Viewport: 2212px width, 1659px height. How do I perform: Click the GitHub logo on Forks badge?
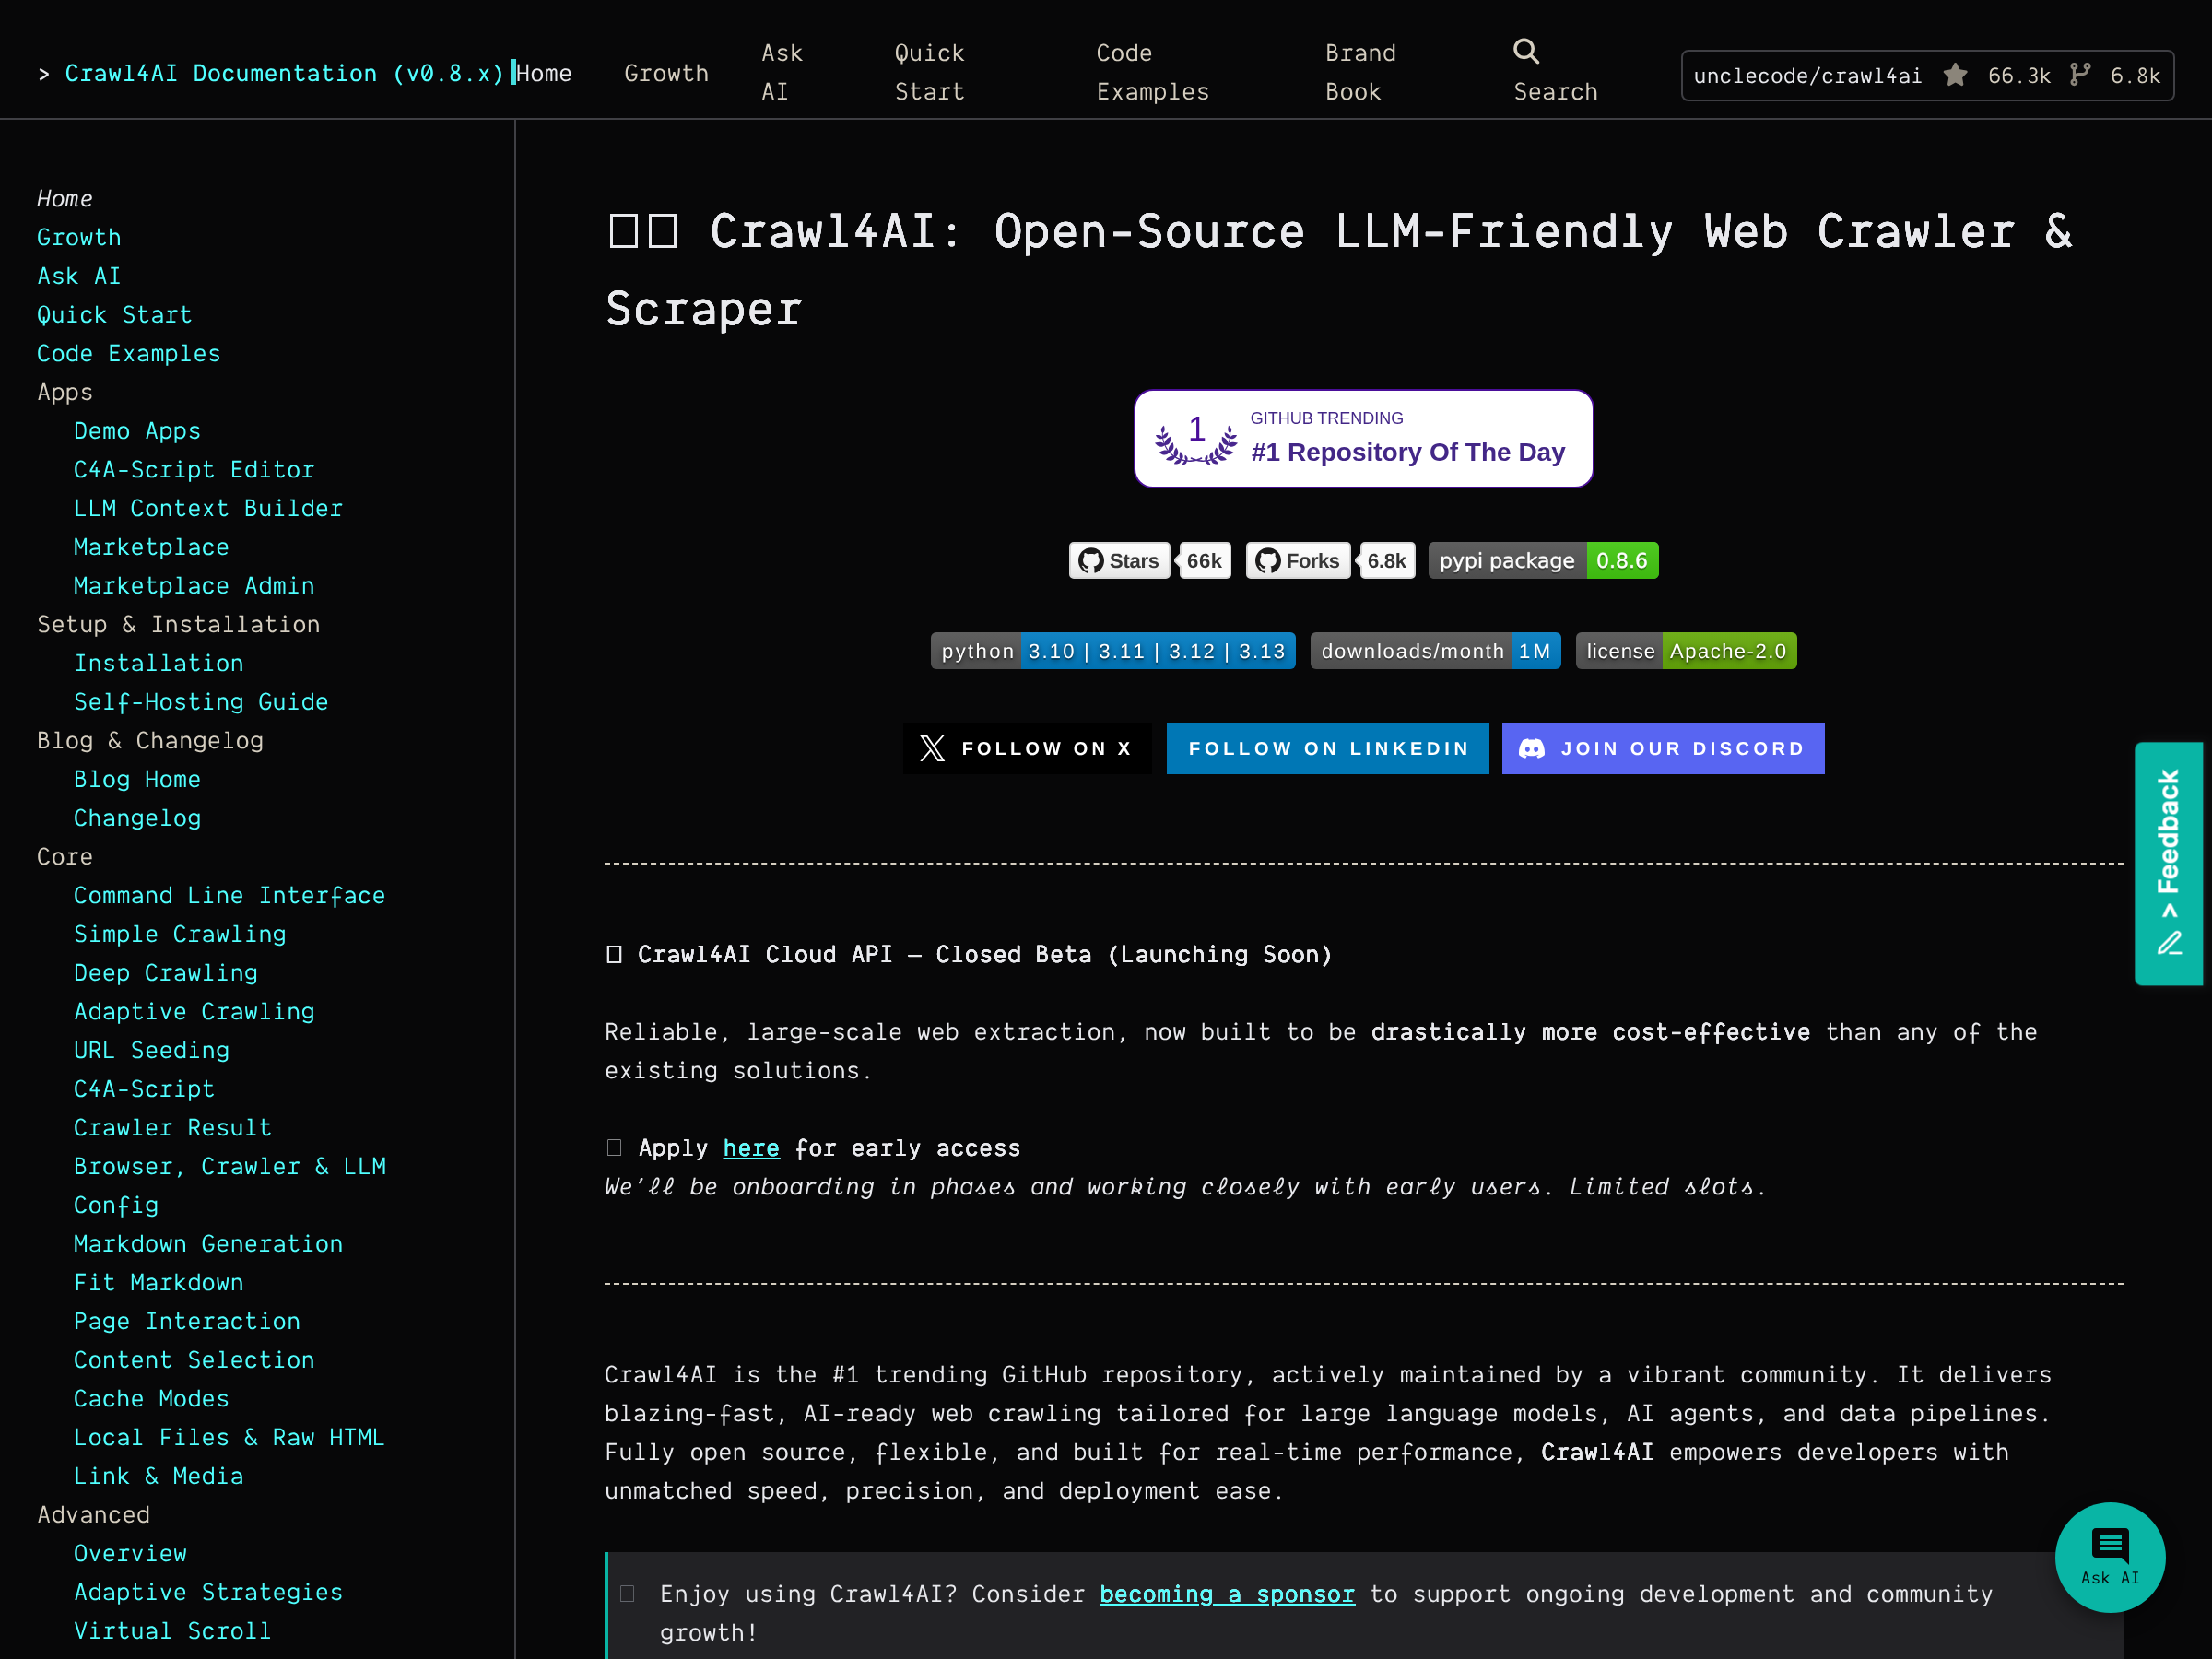tap(1268, 561)
